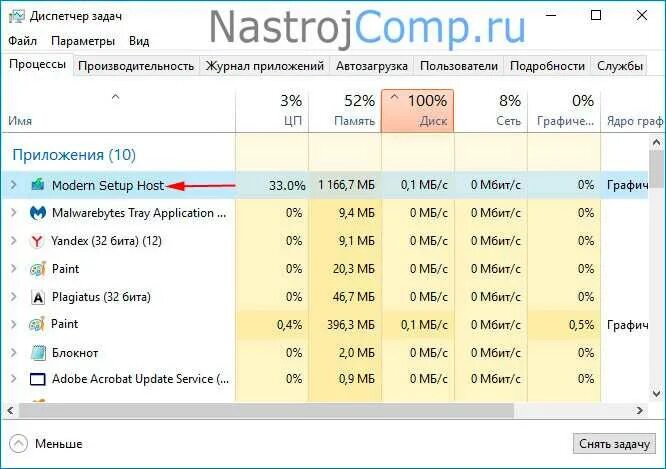Expand the Plagiatus (32 бита) row
This screenshot has width=666, height=469.
(x=14, y=297)
